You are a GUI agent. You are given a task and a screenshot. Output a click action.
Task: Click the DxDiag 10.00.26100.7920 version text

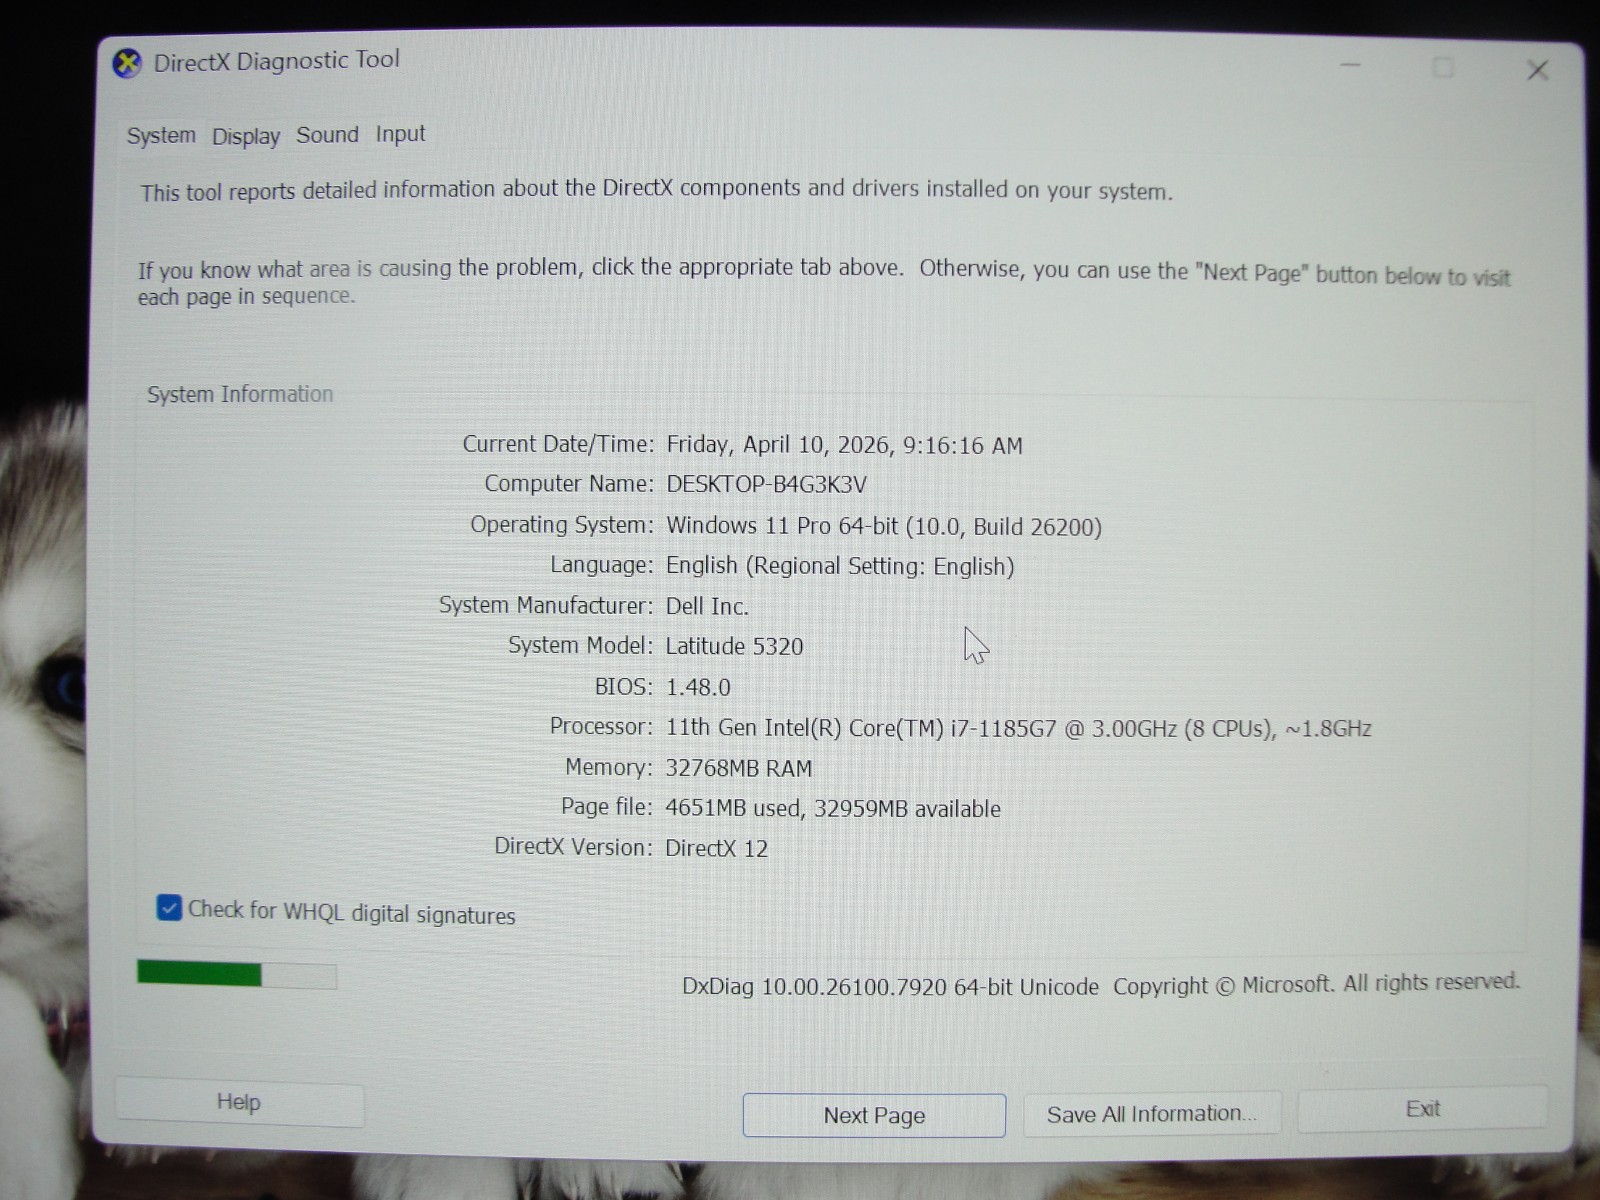coord(890,987)
